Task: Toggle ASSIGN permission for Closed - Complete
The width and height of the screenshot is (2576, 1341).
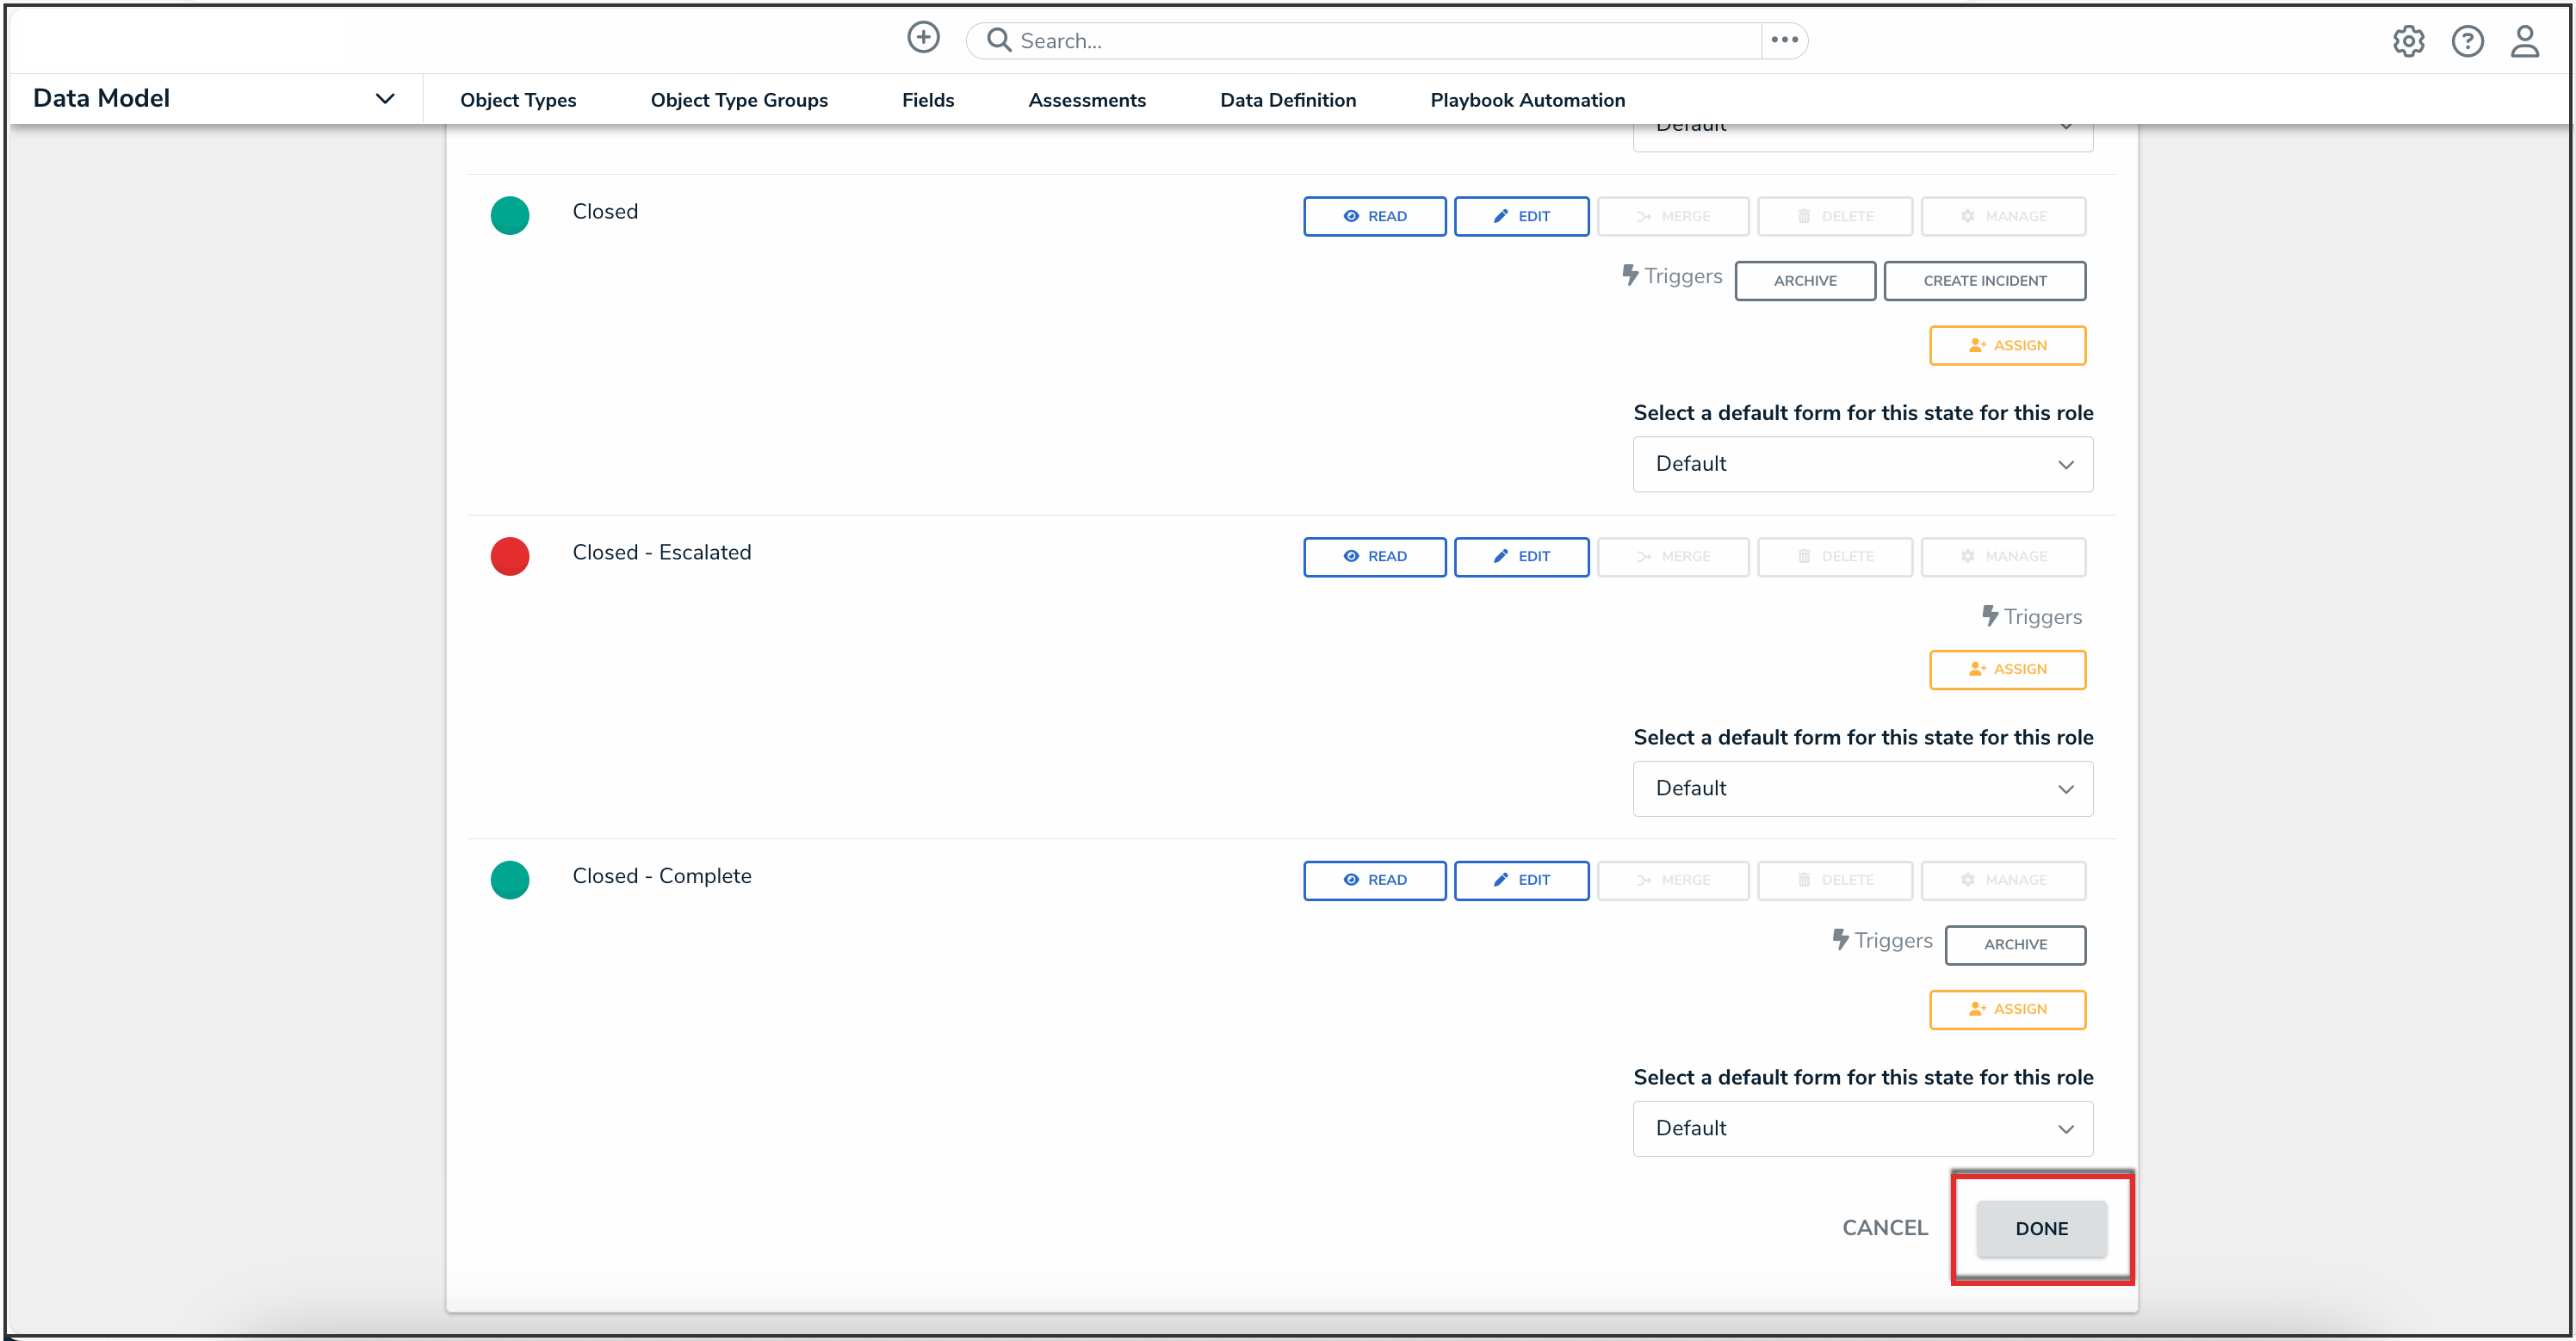Action: point(2007,1009)
